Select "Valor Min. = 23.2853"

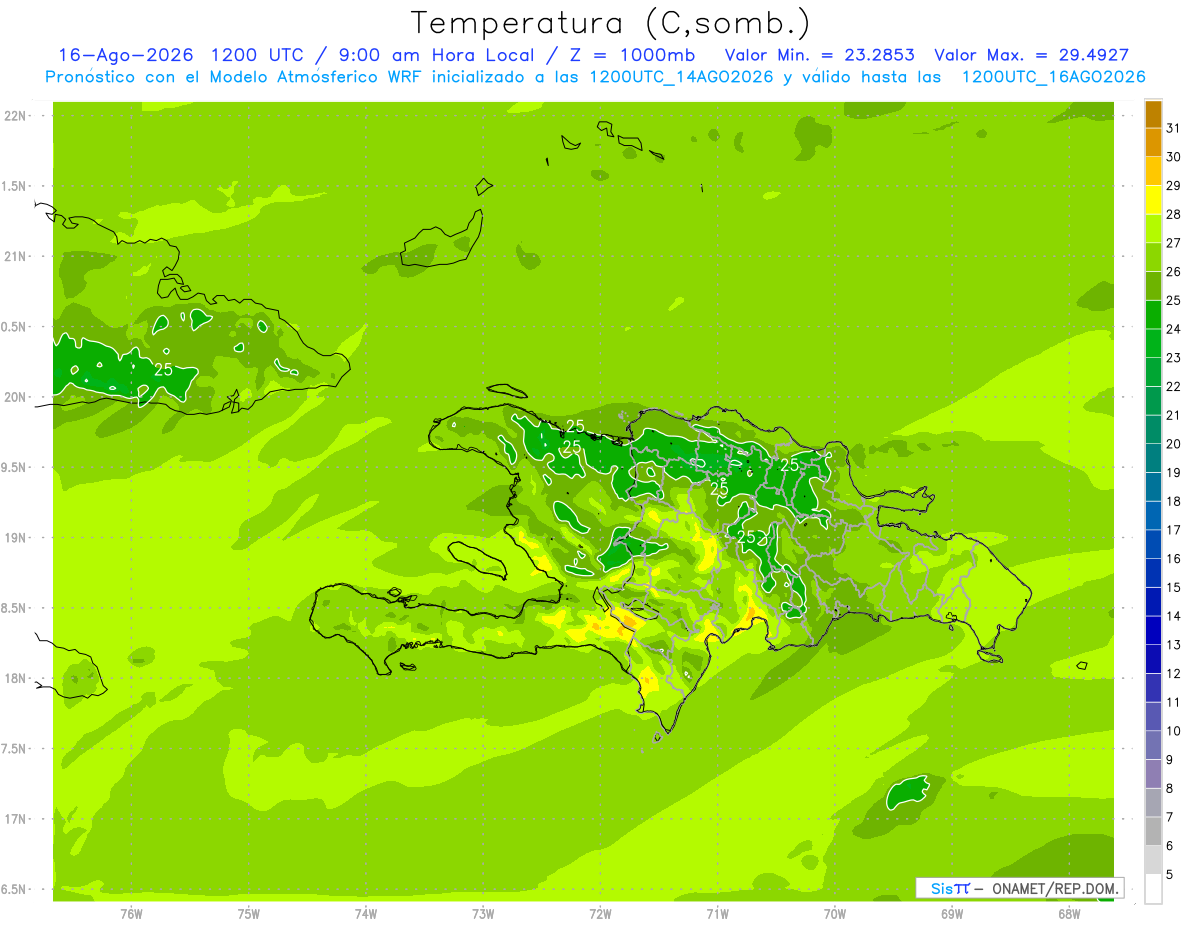click(819, 55)
